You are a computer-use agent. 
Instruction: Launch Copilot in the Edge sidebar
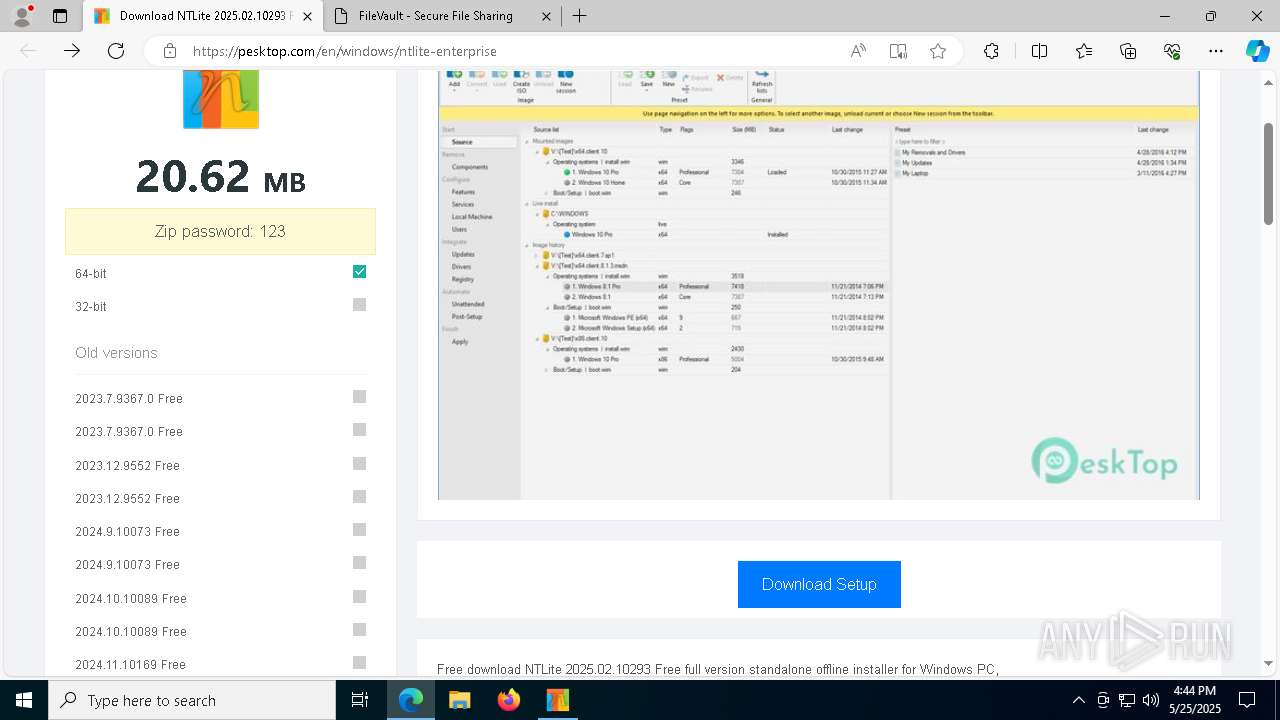pos(1257,51)
